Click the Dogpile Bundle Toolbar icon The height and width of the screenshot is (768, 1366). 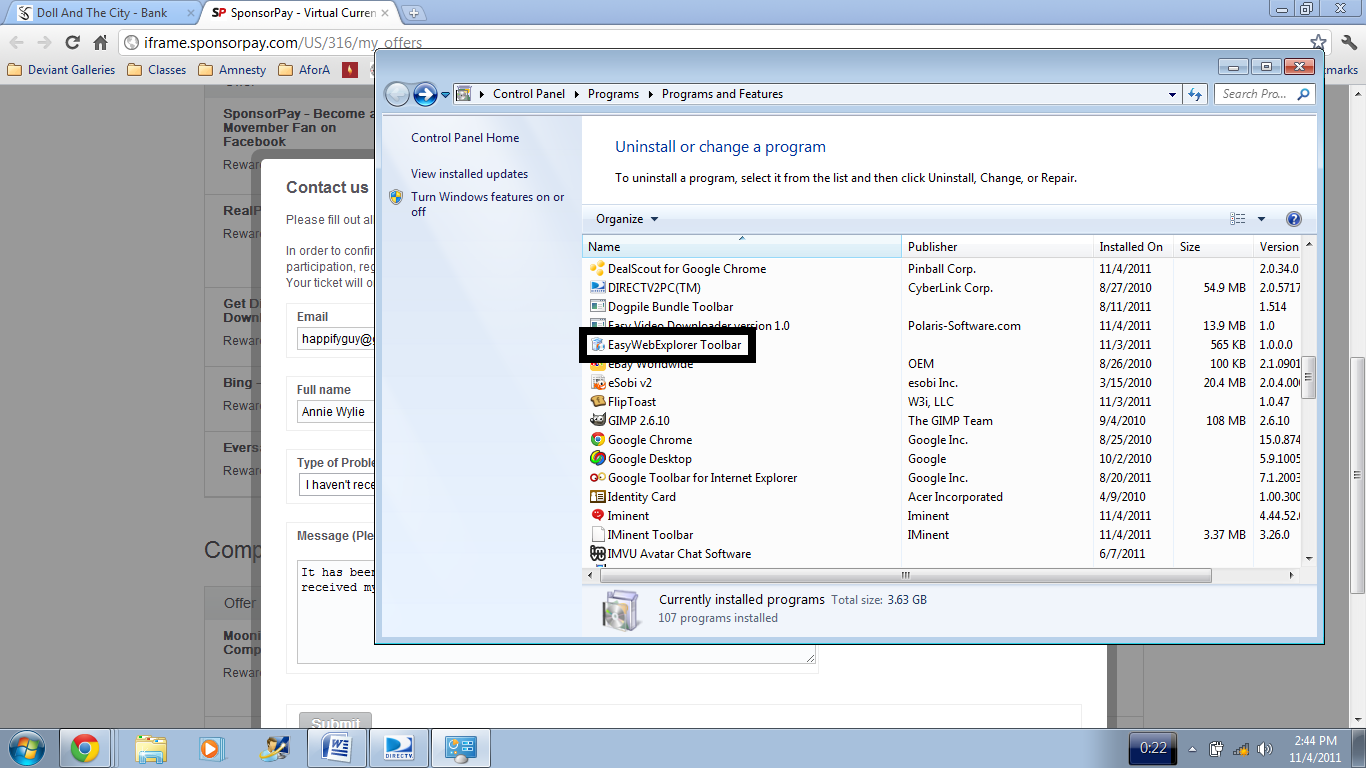point(598,307)
